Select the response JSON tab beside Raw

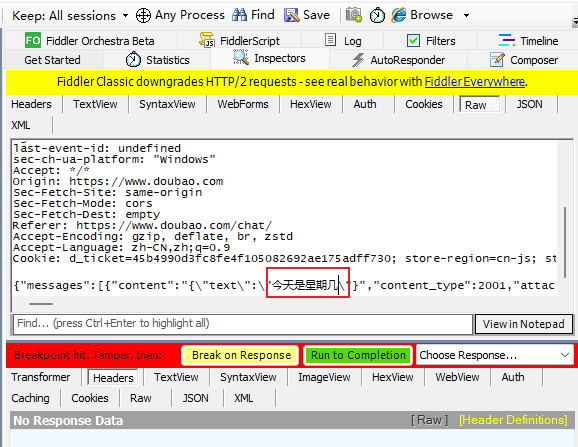(195, 398)
